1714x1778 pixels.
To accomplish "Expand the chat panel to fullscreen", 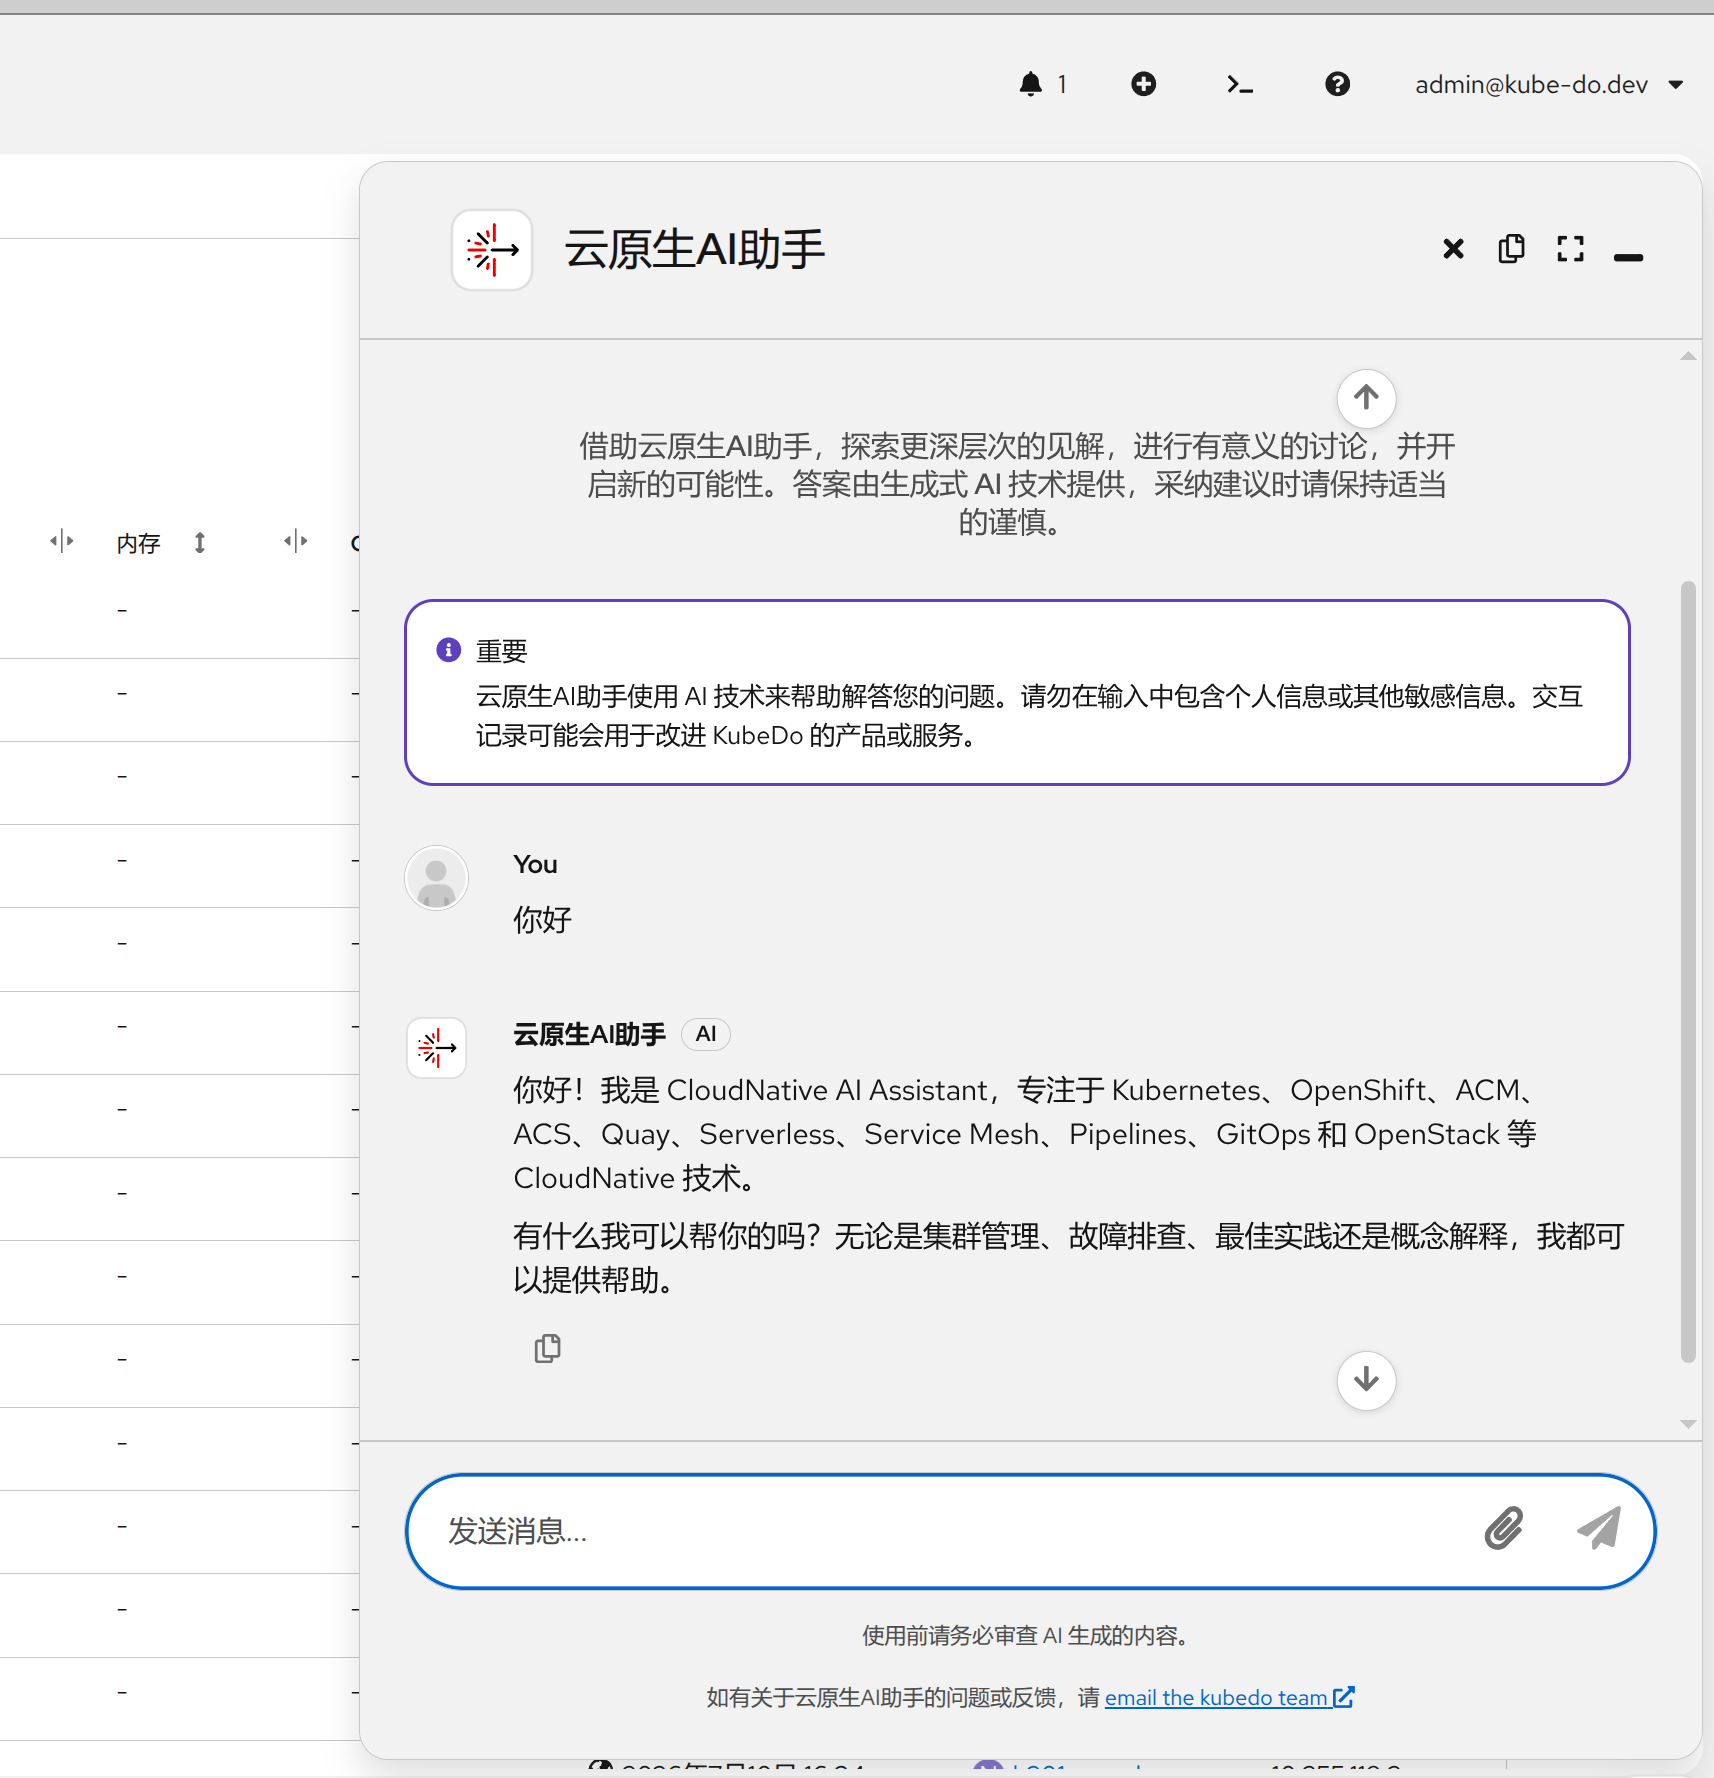I will 1570,249.
